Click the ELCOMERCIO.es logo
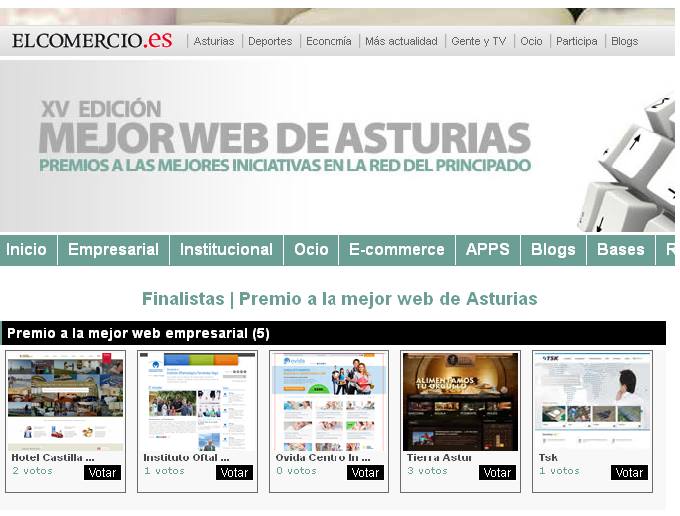Image resolution: width=680 pixels, height=516 pixels. click(x=92, y=40)
